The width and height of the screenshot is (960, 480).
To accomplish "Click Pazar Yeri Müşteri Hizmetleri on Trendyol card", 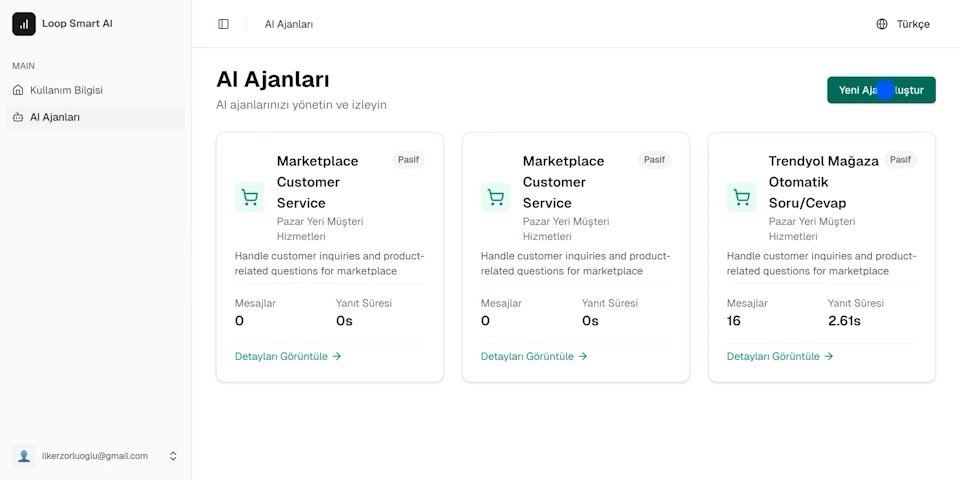I will point(812,229).
